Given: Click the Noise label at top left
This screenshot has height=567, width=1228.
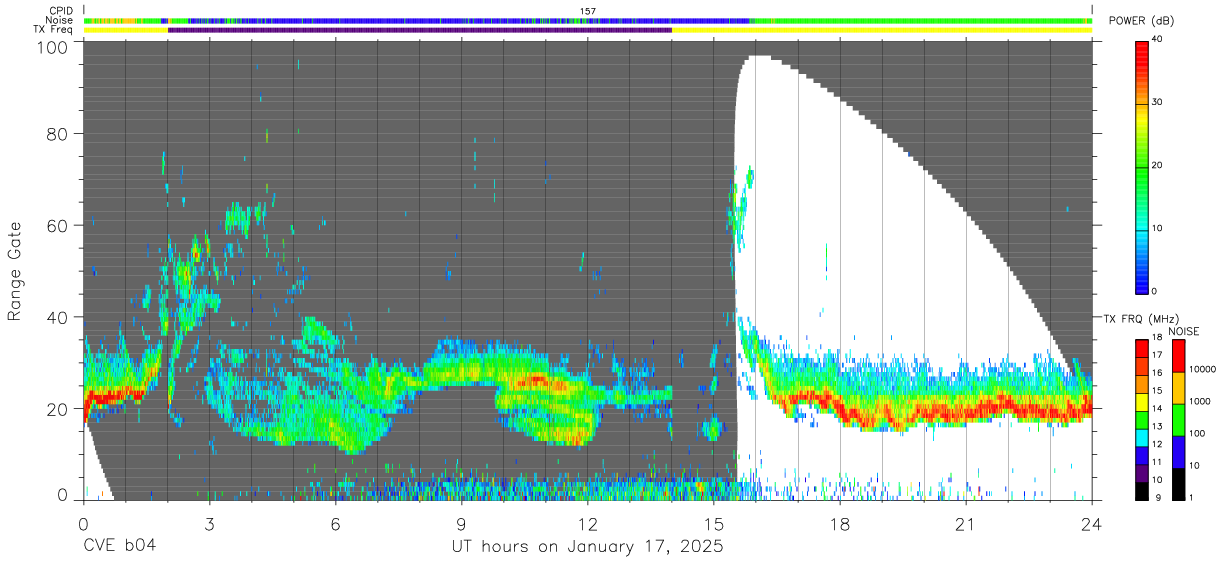Looking at the screenshot, I should (59, 20).
